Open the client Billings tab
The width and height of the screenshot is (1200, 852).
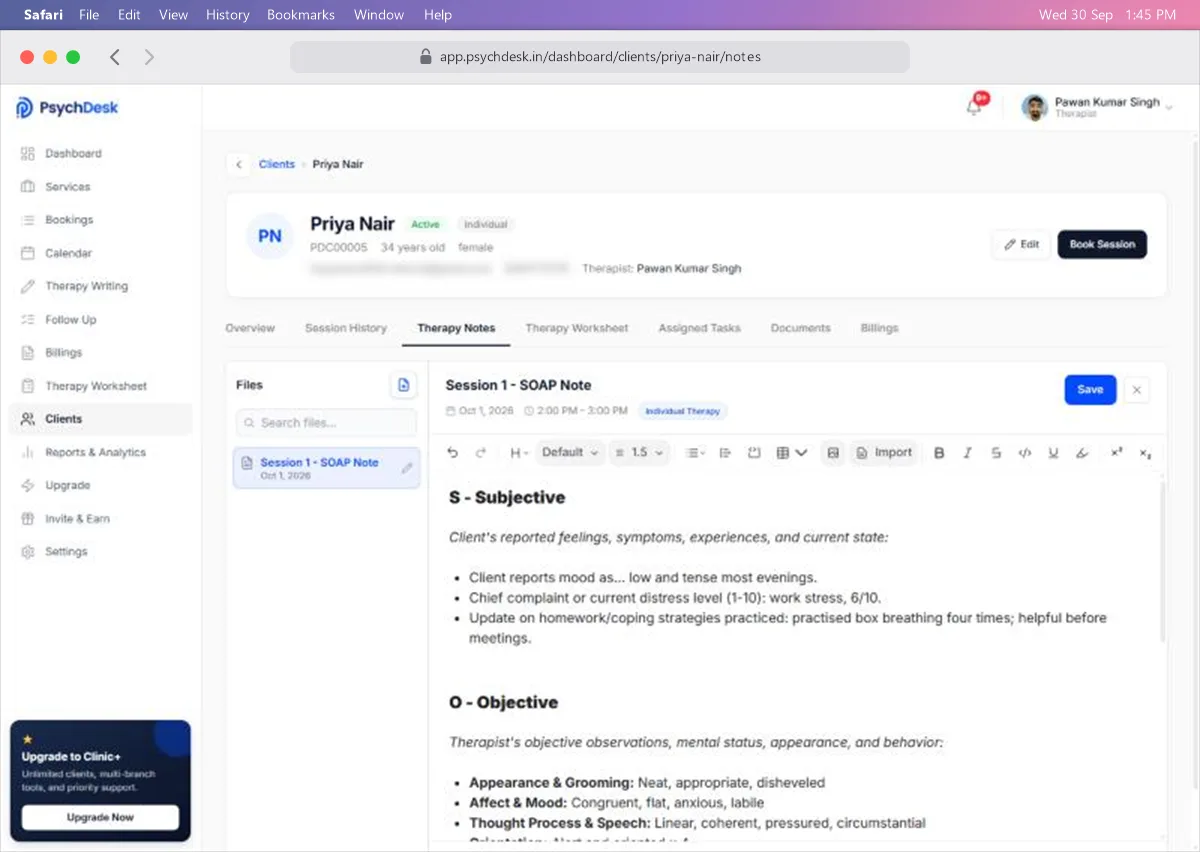point(879,328)
